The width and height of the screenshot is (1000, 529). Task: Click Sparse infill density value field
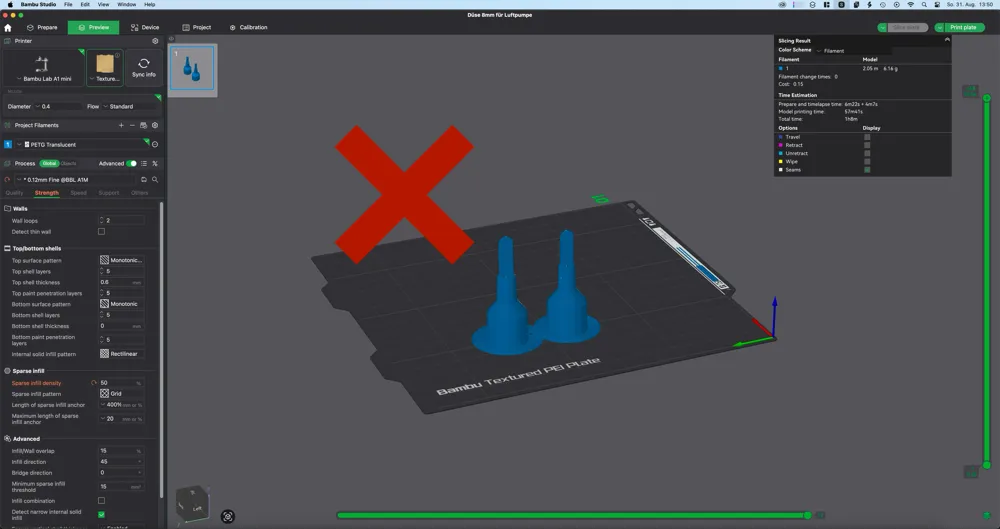click(x=121, y=383)
